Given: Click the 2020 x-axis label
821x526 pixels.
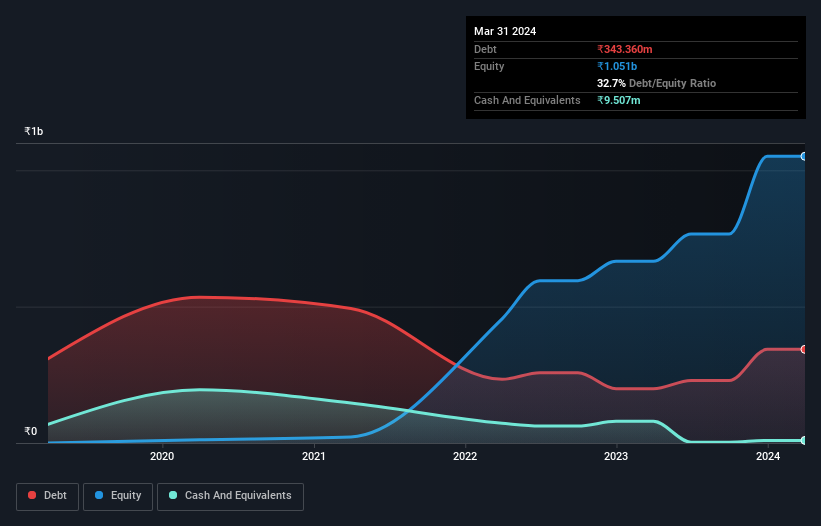Looking at the screenshot, I should coord(162,456).
